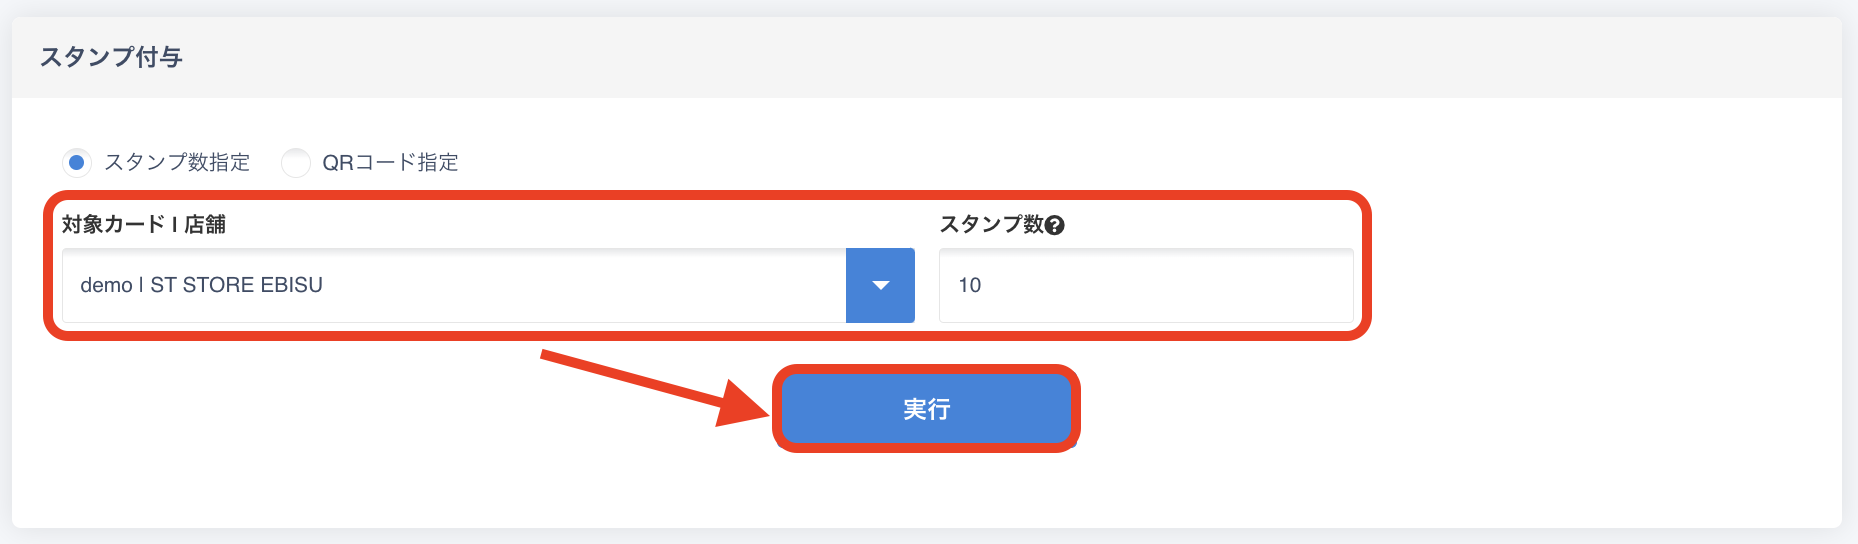
Task: Click the スタンプ数 input field
Action: (1146, 286)
